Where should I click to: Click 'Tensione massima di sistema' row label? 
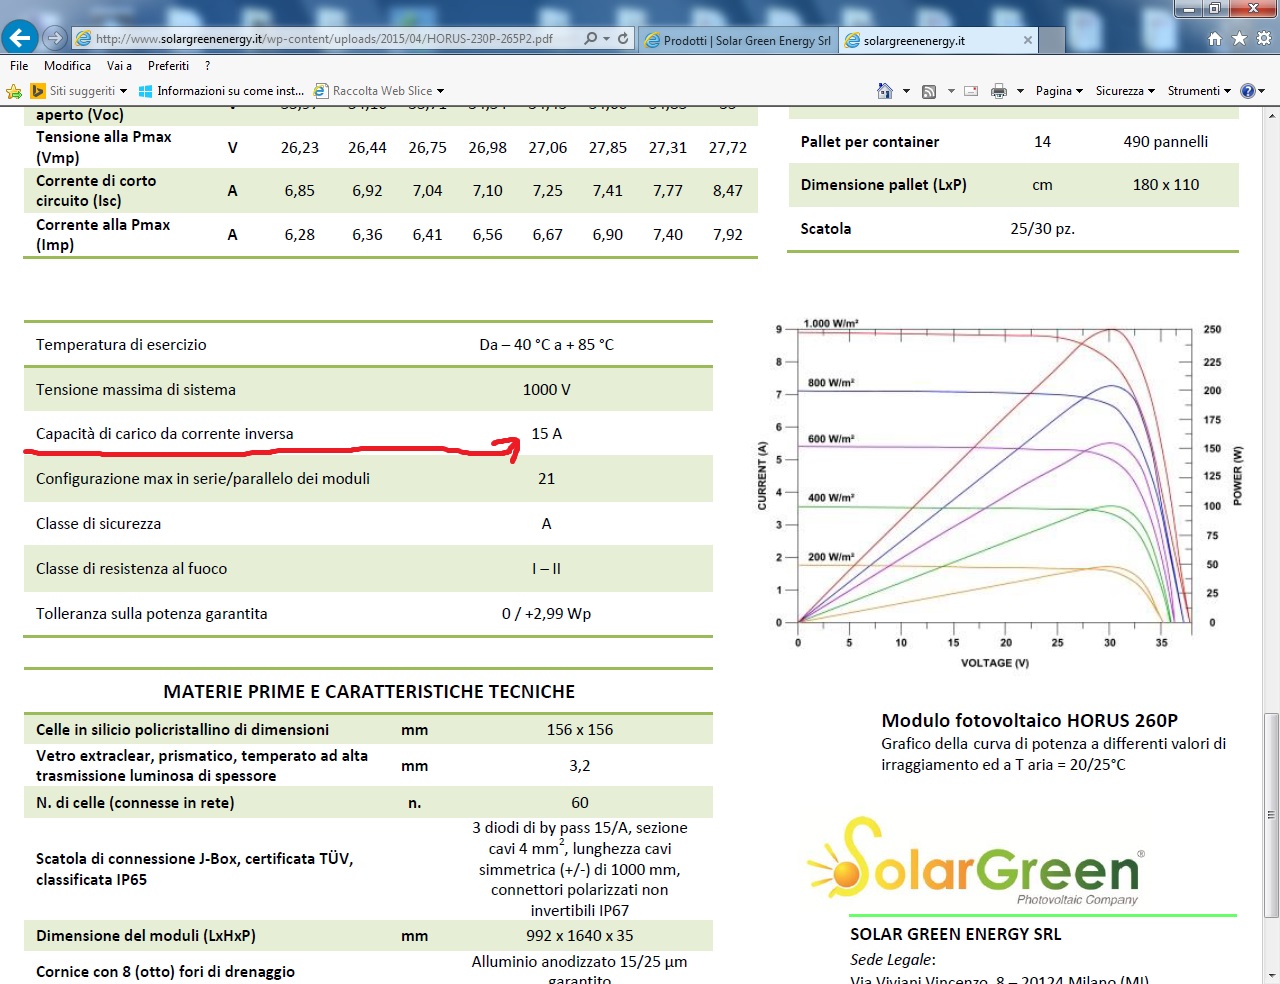136,390
